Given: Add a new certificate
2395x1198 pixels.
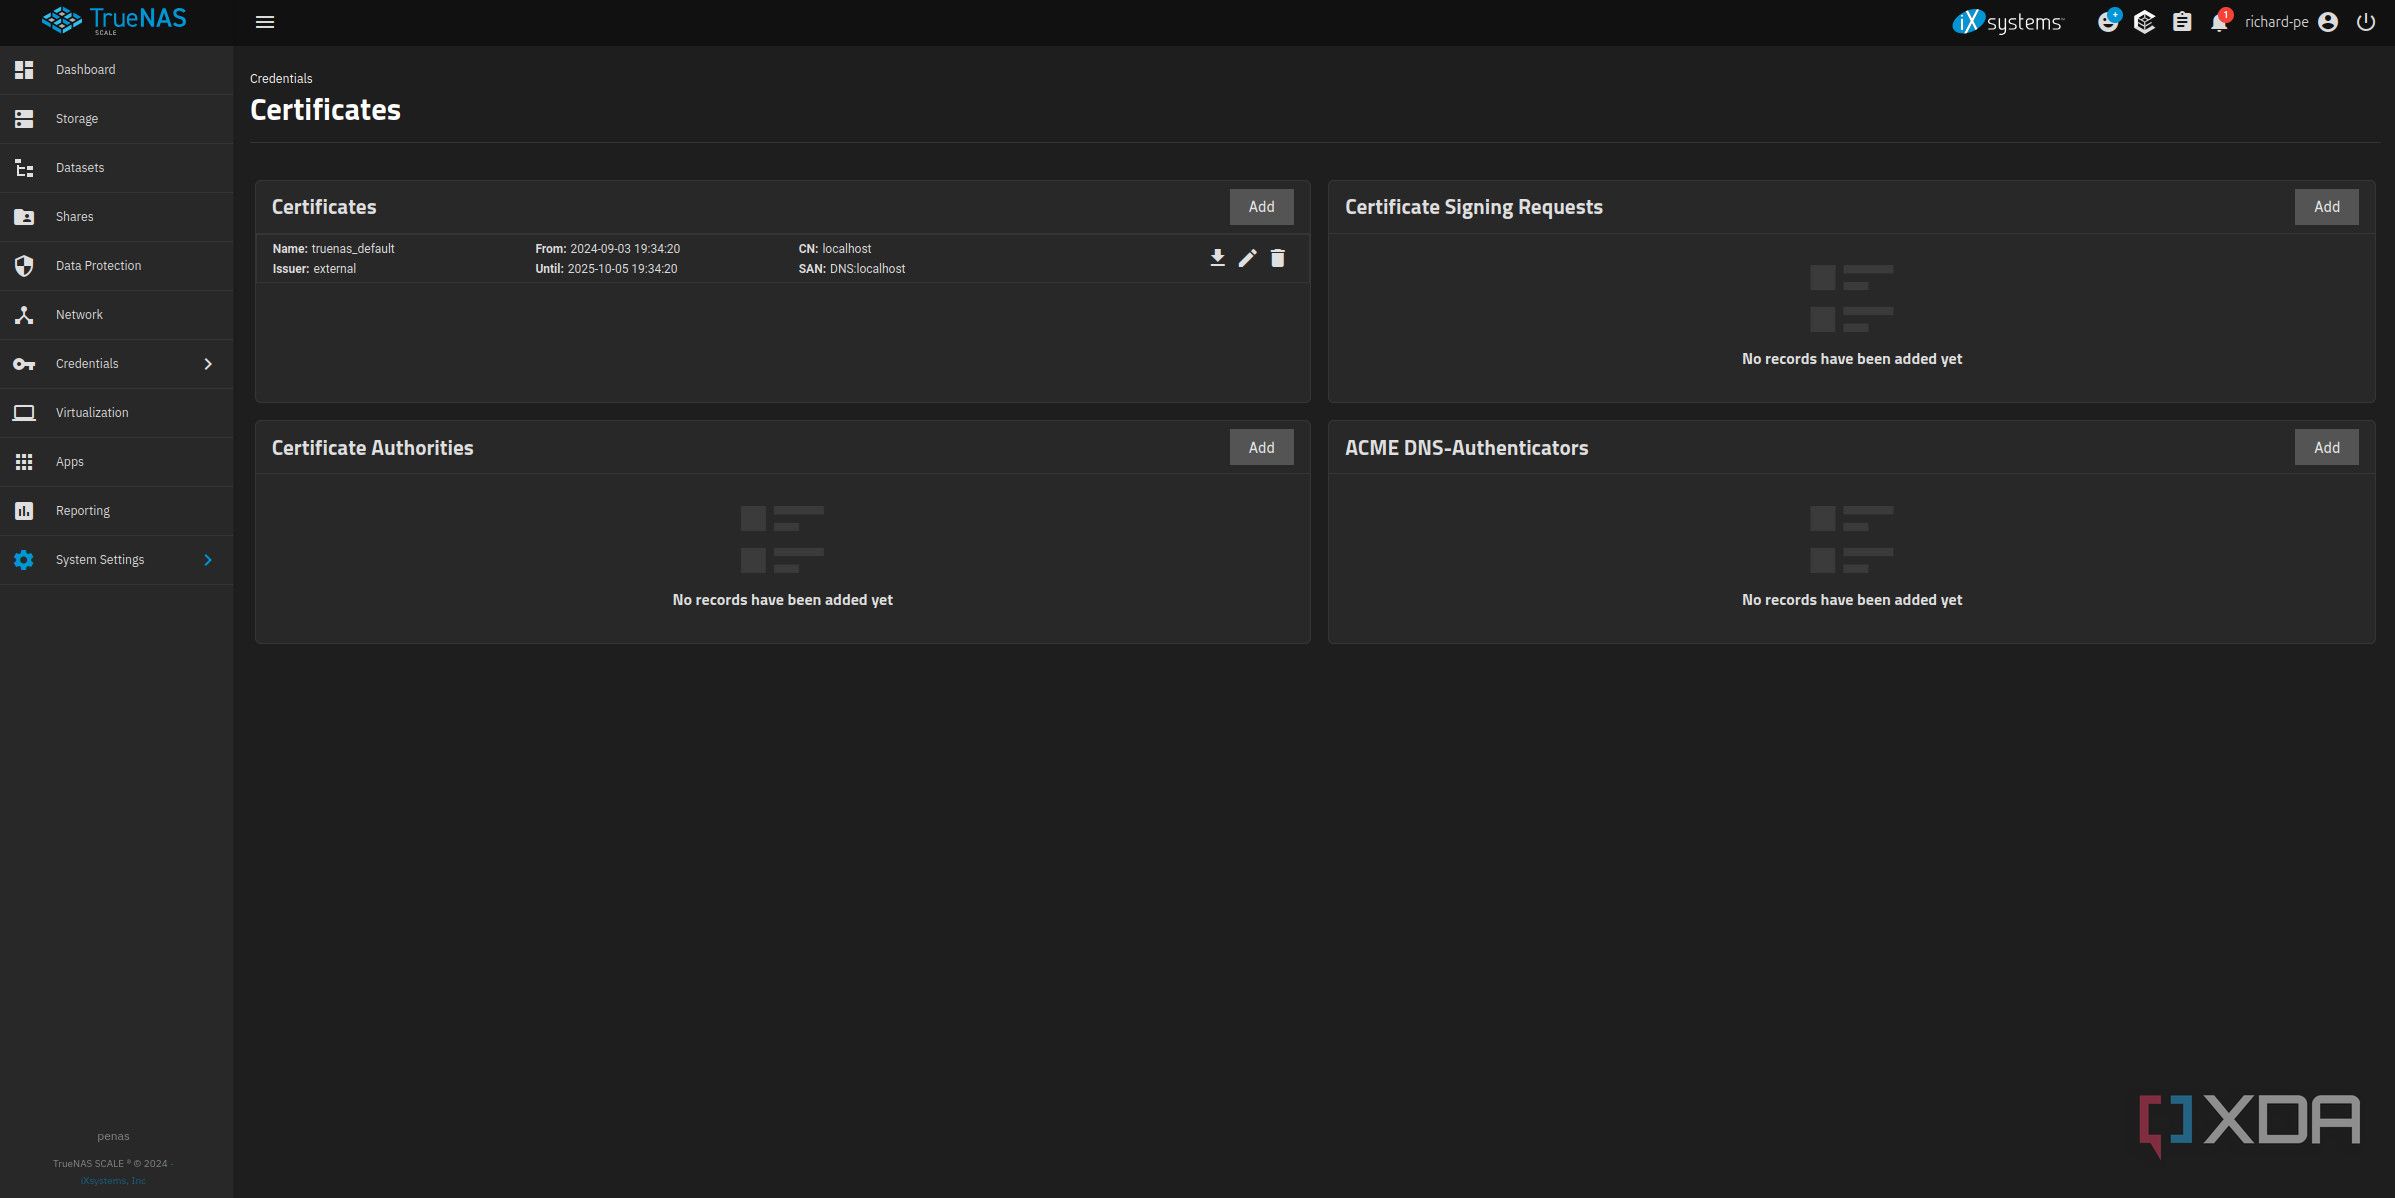Looking at the screenshot, I should 1261,207.
